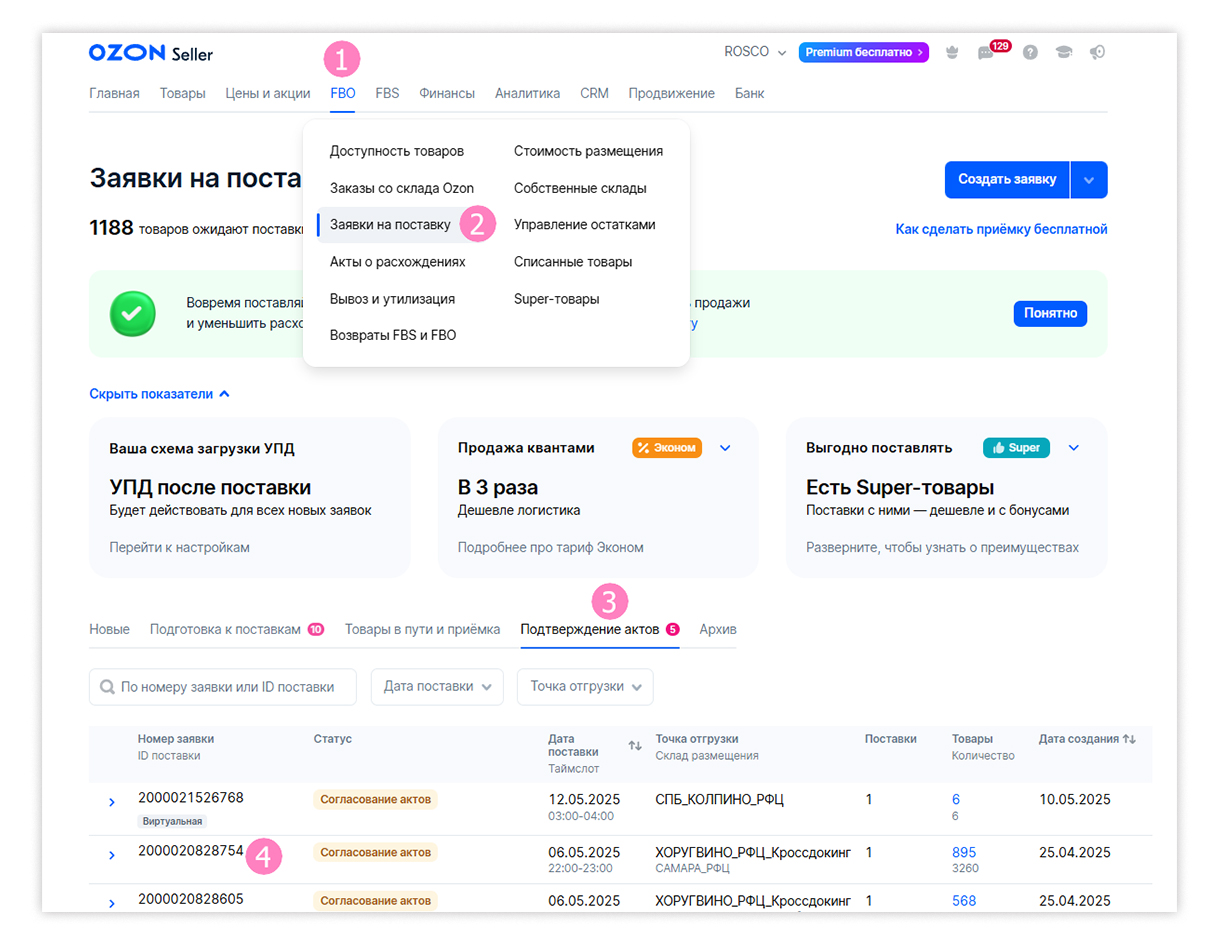Open the Банк top menu item

[x=749, y=93]
